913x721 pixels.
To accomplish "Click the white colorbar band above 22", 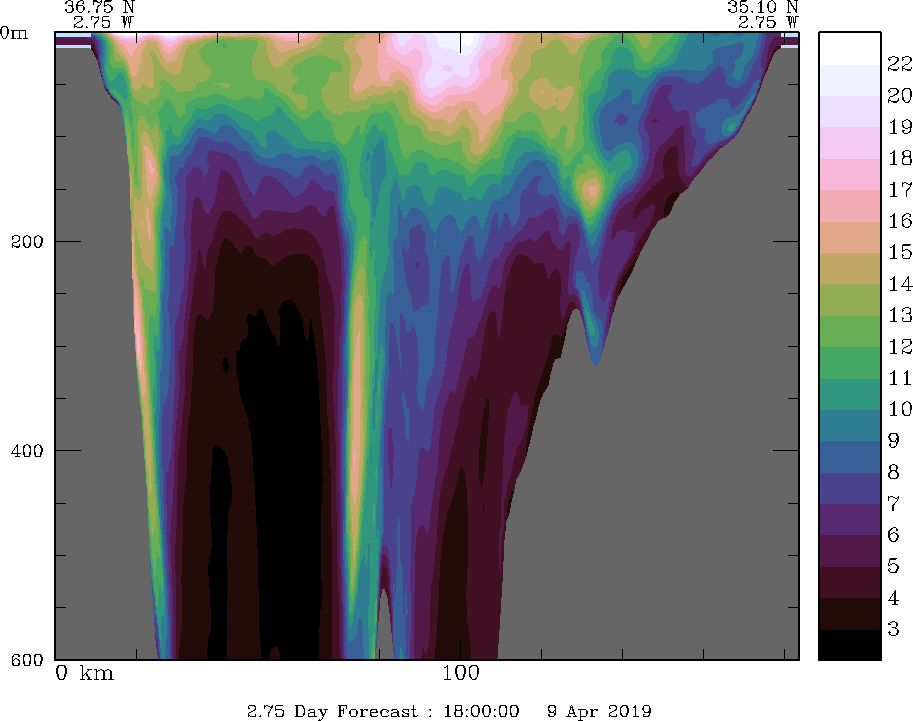I will tap(850, 49).
